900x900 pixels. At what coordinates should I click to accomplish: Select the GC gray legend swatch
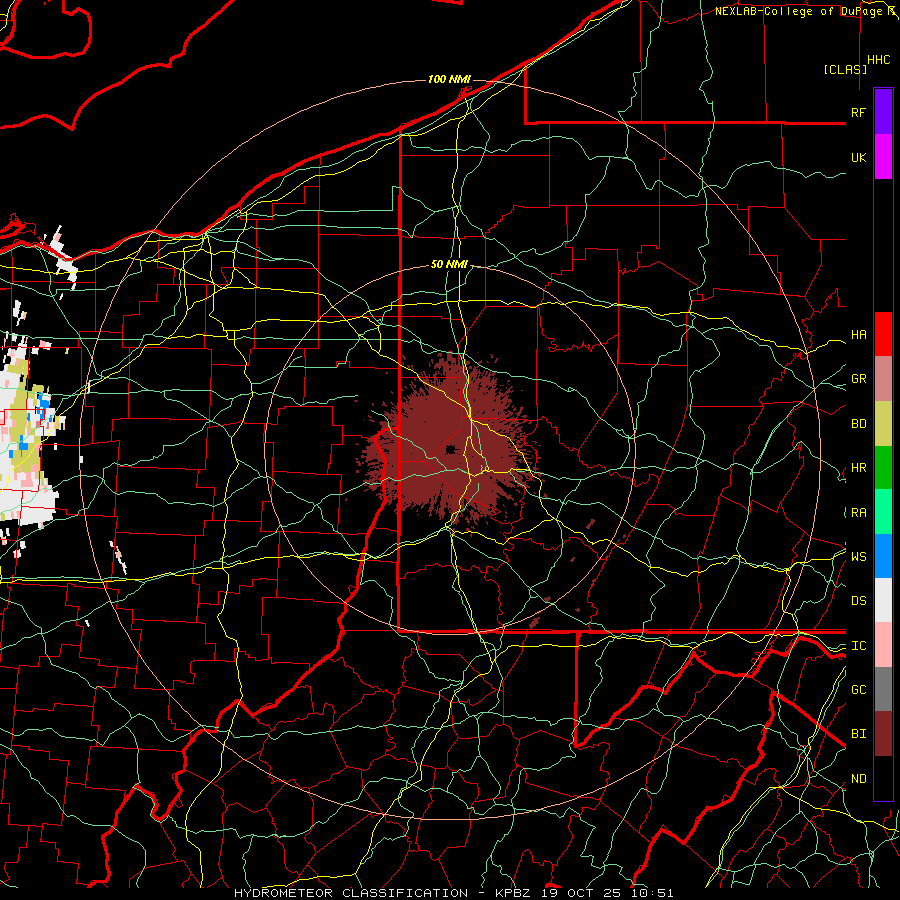pyautogui.click(x=883, y=689)
